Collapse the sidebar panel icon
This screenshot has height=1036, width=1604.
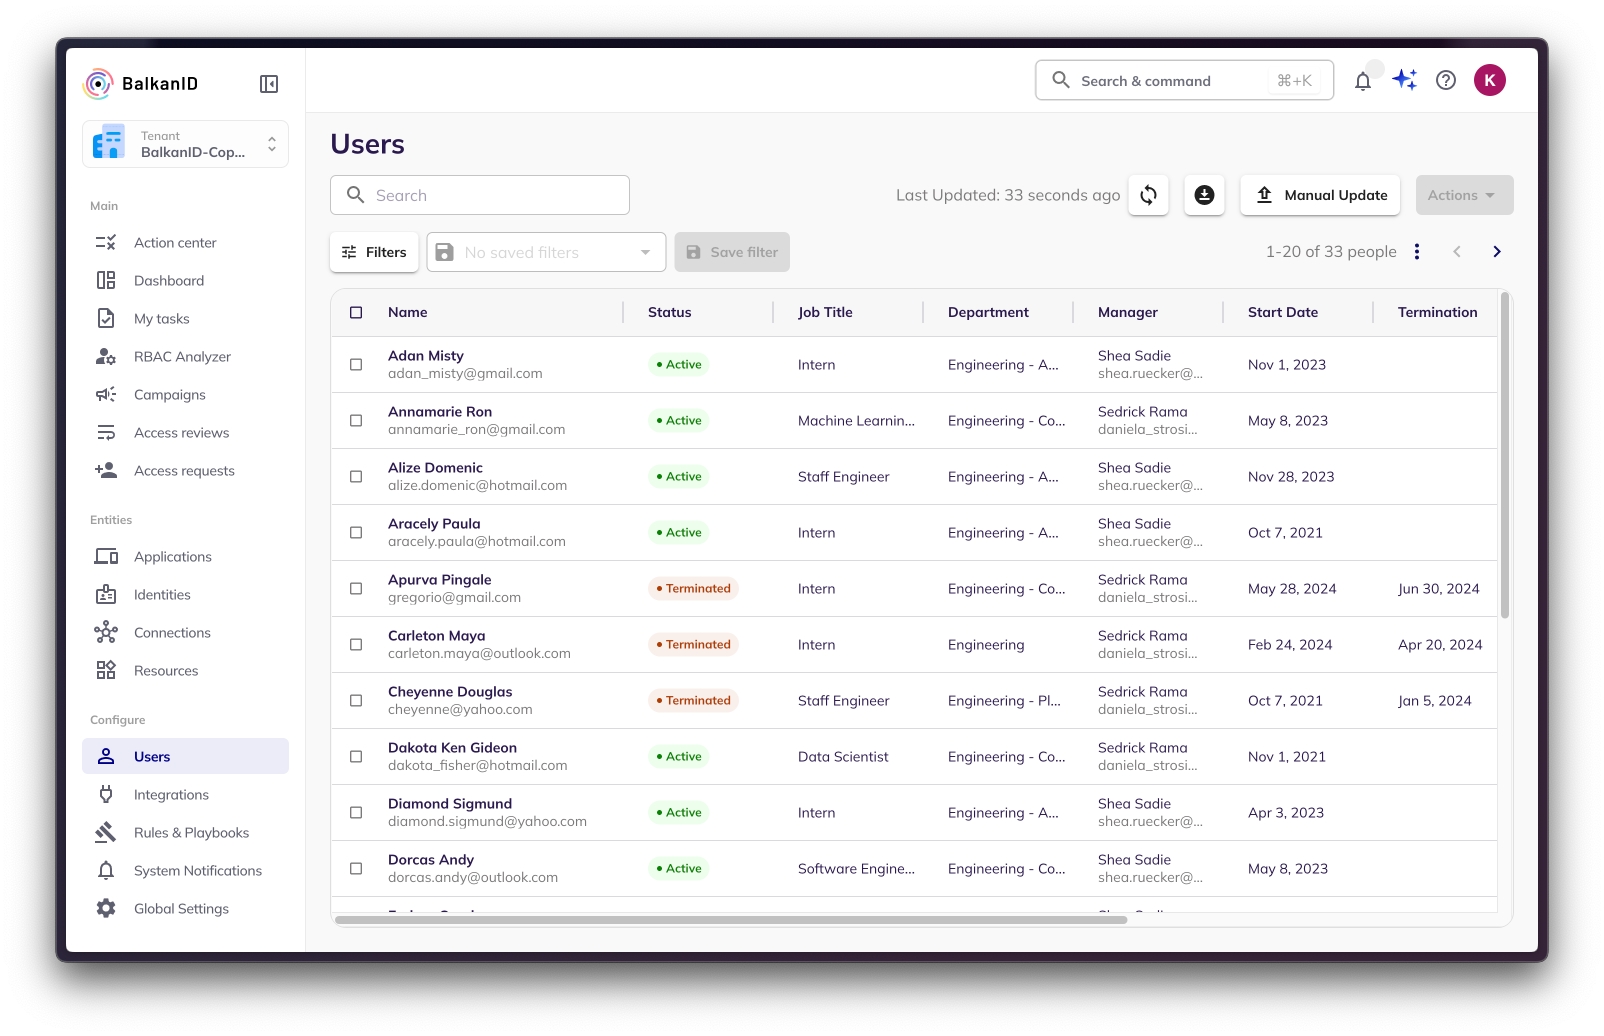pos(268,84)
